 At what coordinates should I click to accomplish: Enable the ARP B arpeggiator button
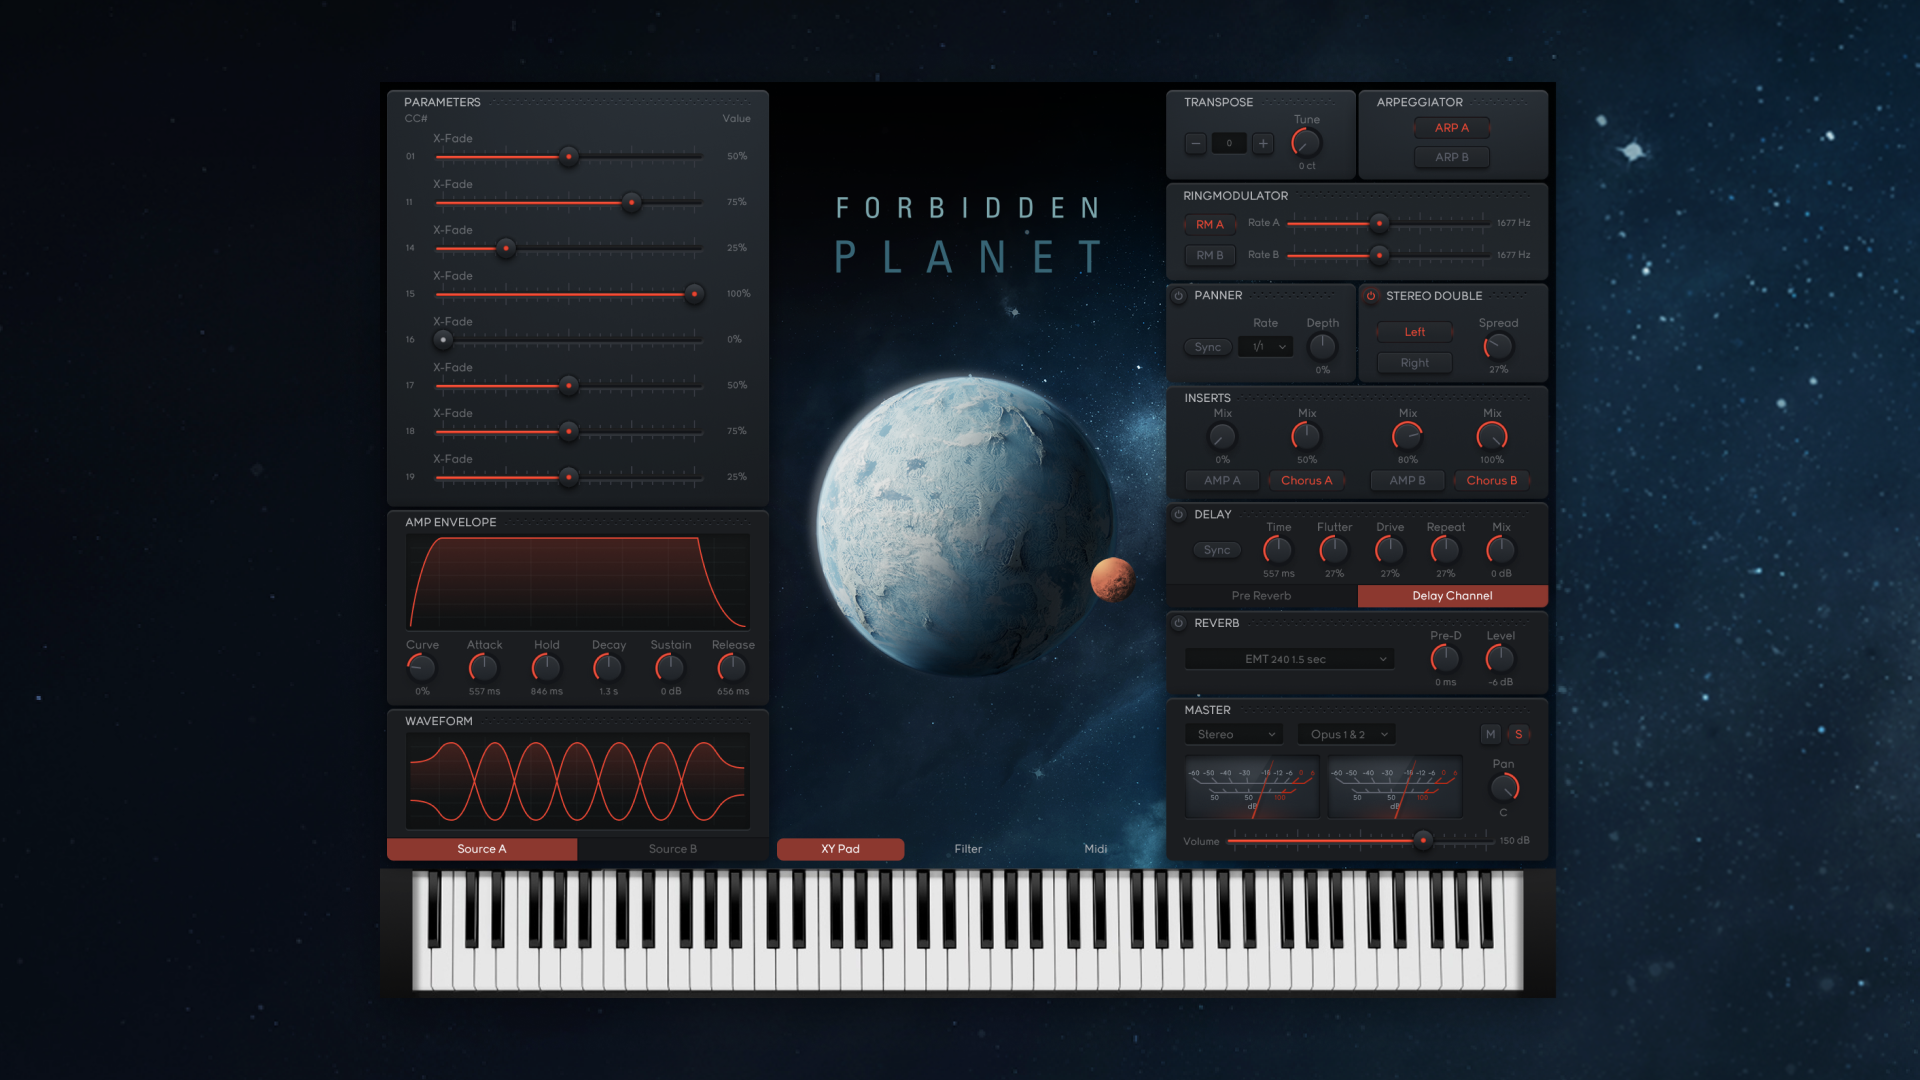tap(1451, 156)
